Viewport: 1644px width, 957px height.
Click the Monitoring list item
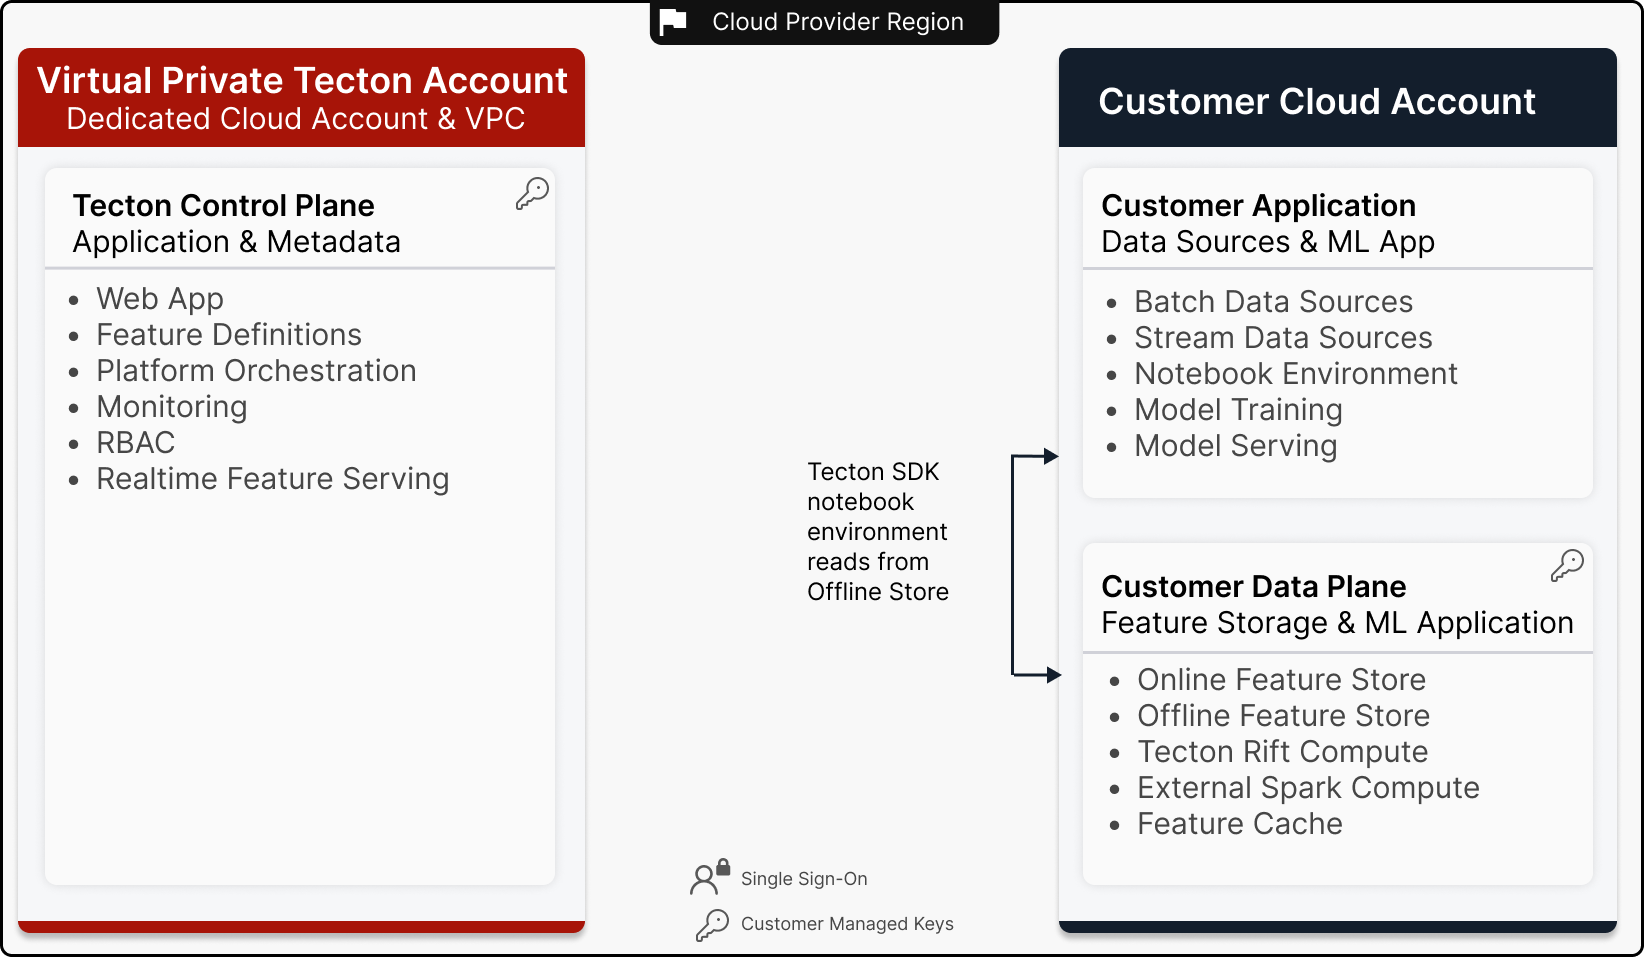coord(172,407)
